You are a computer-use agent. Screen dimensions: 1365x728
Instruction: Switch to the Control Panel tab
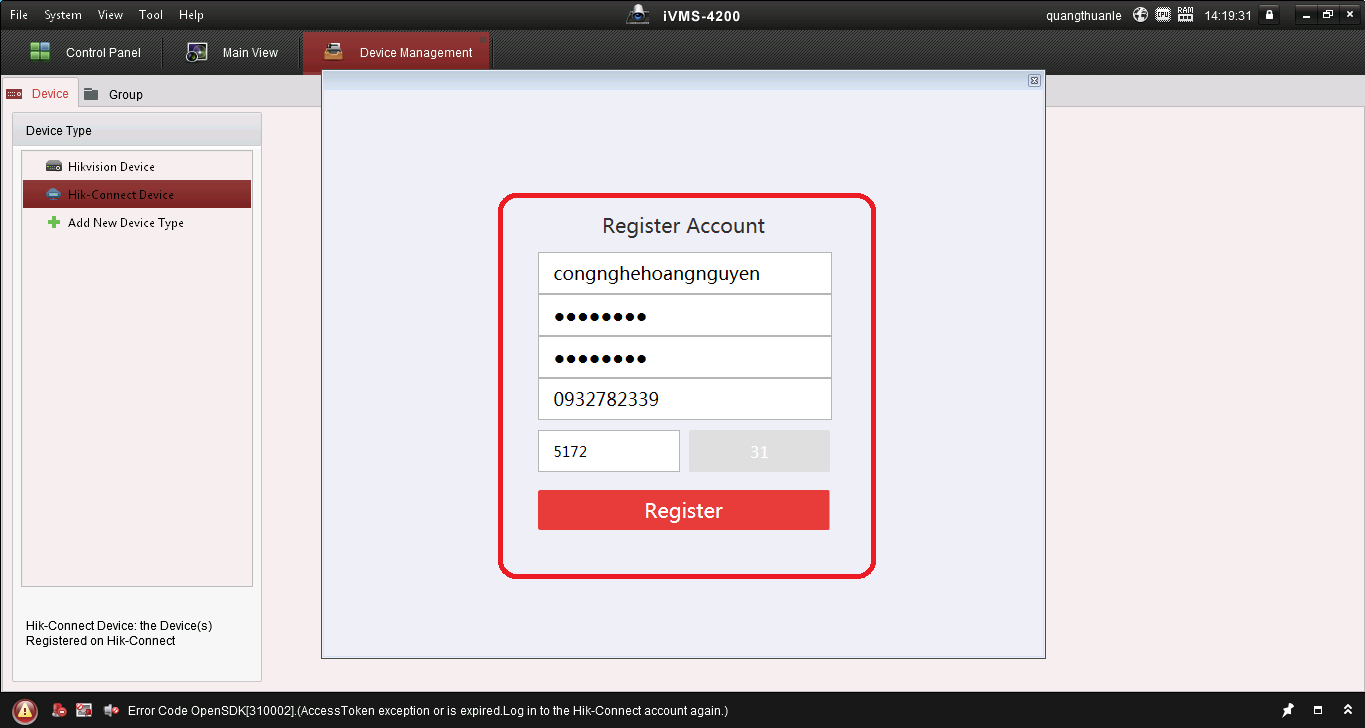(x=86, y=53)
